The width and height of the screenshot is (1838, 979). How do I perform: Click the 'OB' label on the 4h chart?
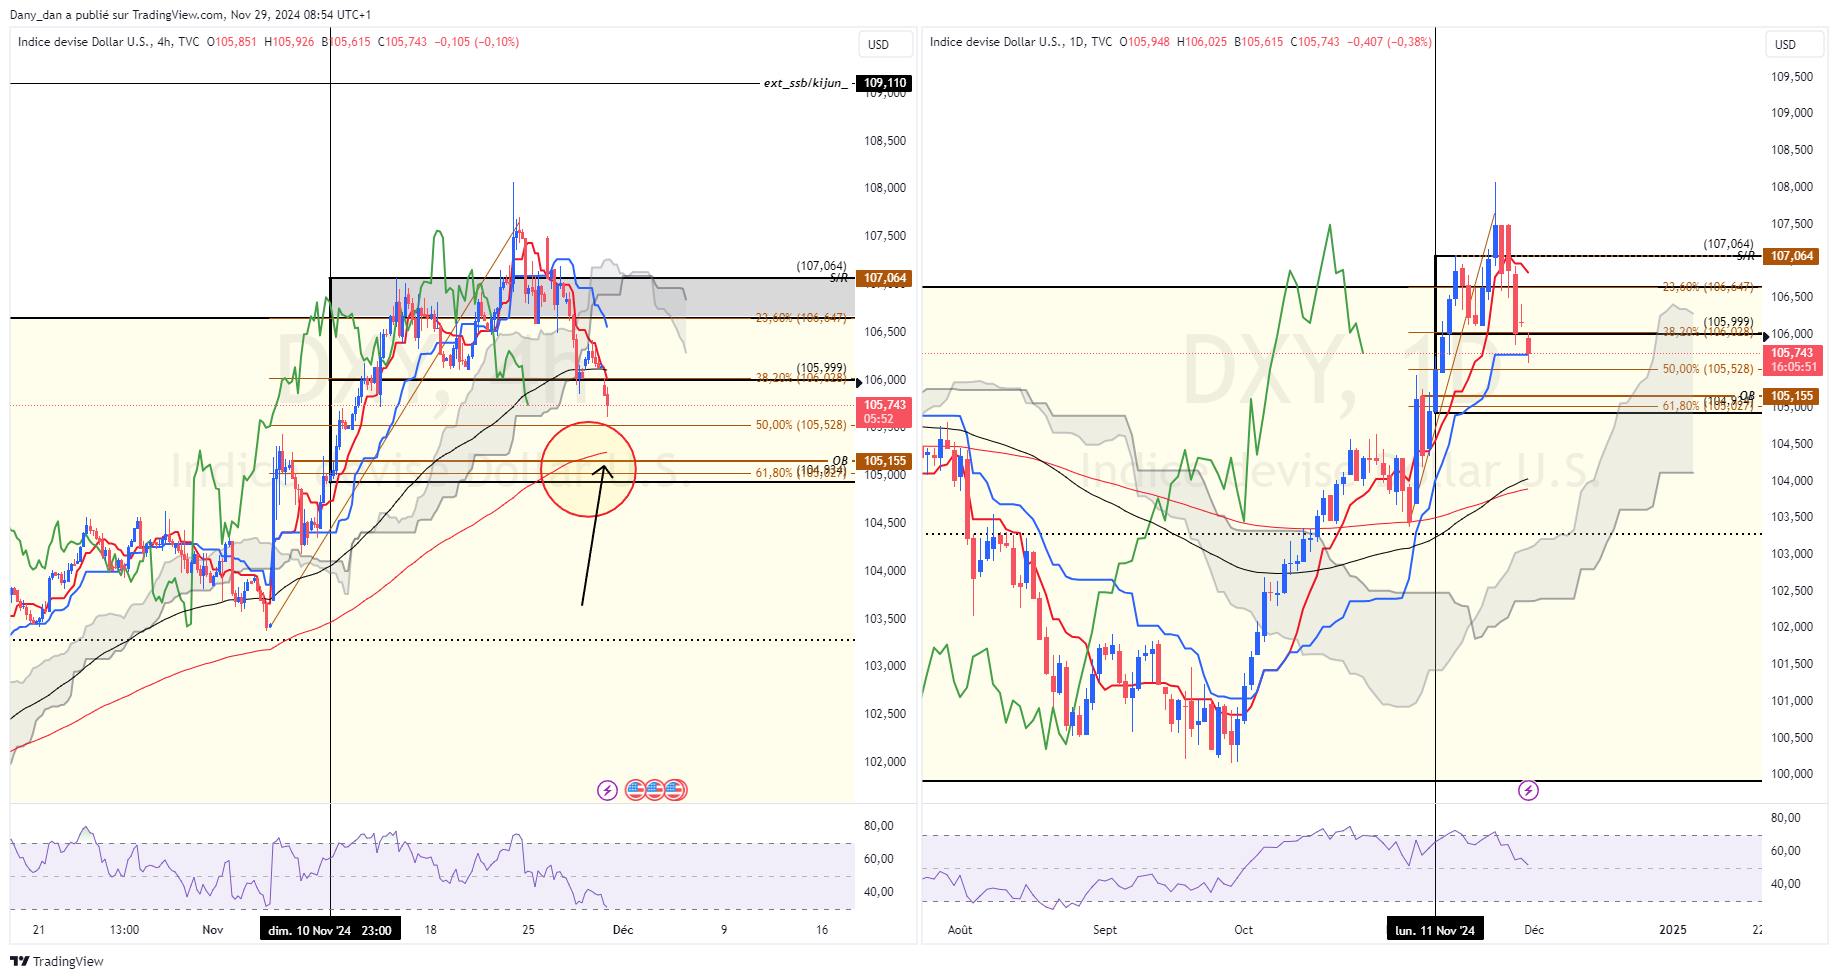[x=840, y=461]
